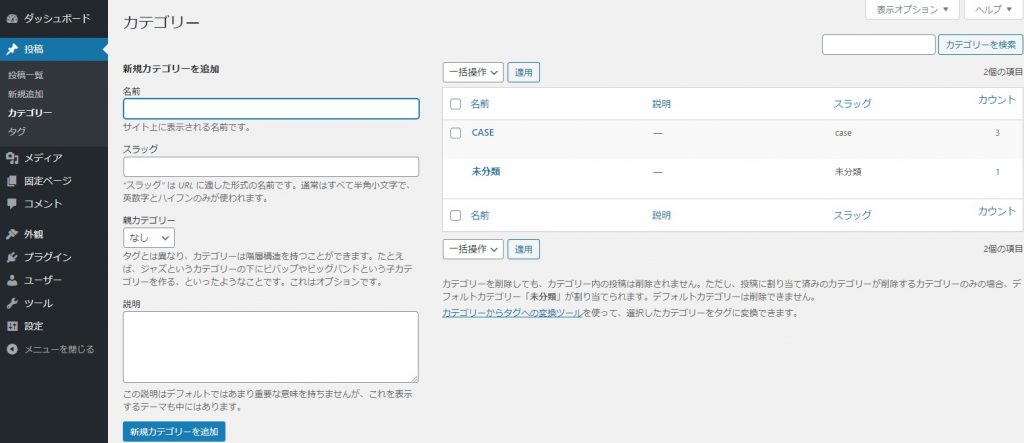
Task: Sort by スラッグ column in footer
Action: coord(852,215)
